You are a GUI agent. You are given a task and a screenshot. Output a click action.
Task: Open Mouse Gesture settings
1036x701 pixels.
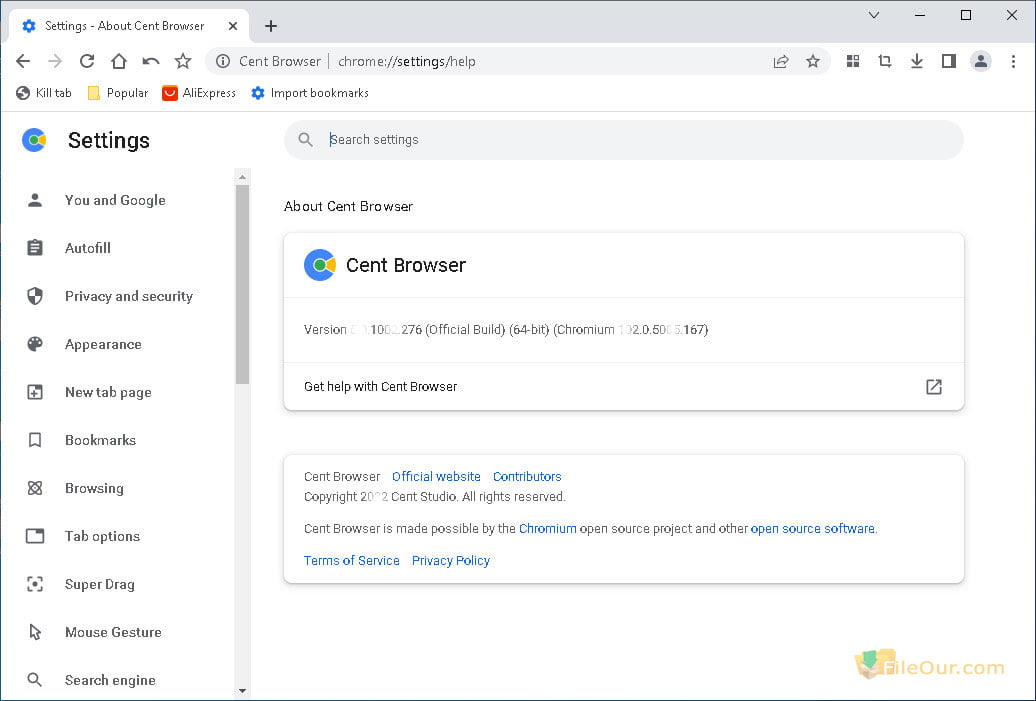(114, 632)
